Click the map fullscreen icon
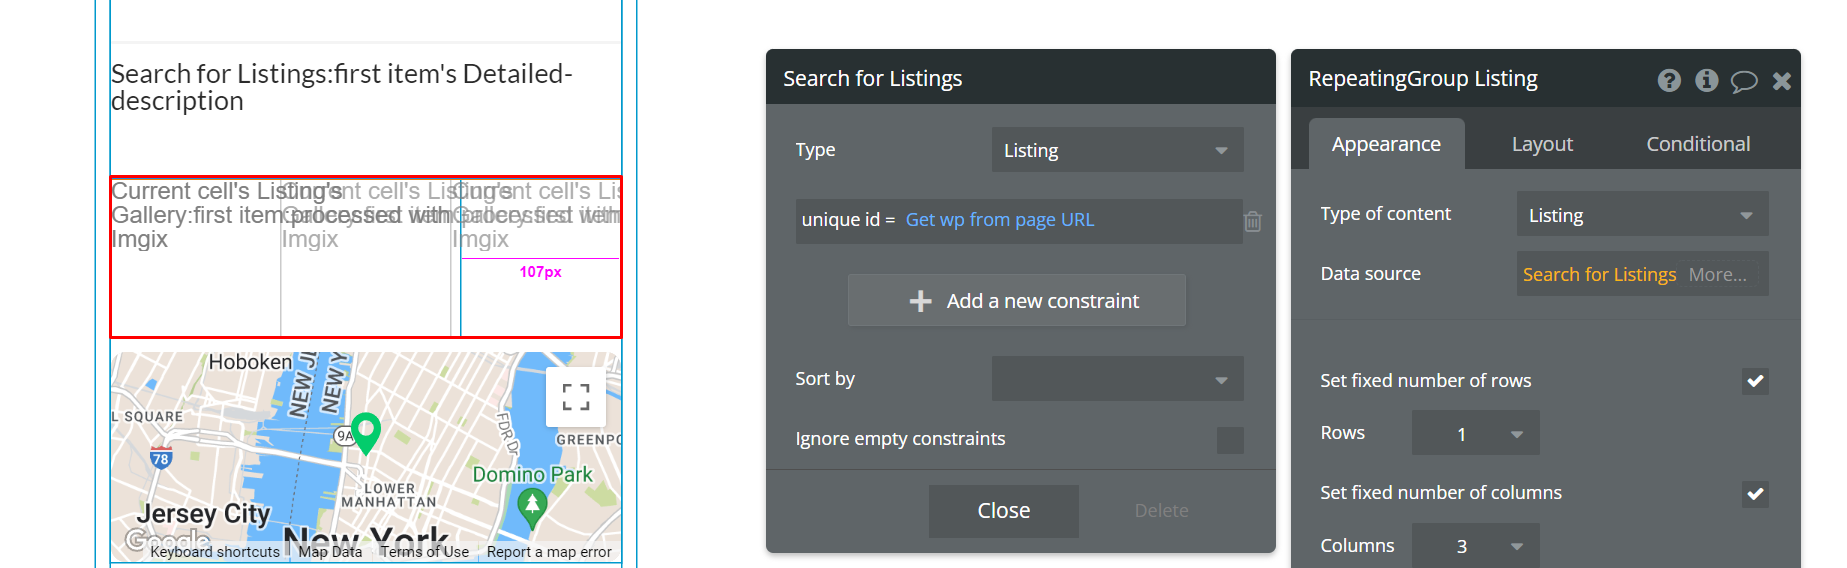 point(575,397)
